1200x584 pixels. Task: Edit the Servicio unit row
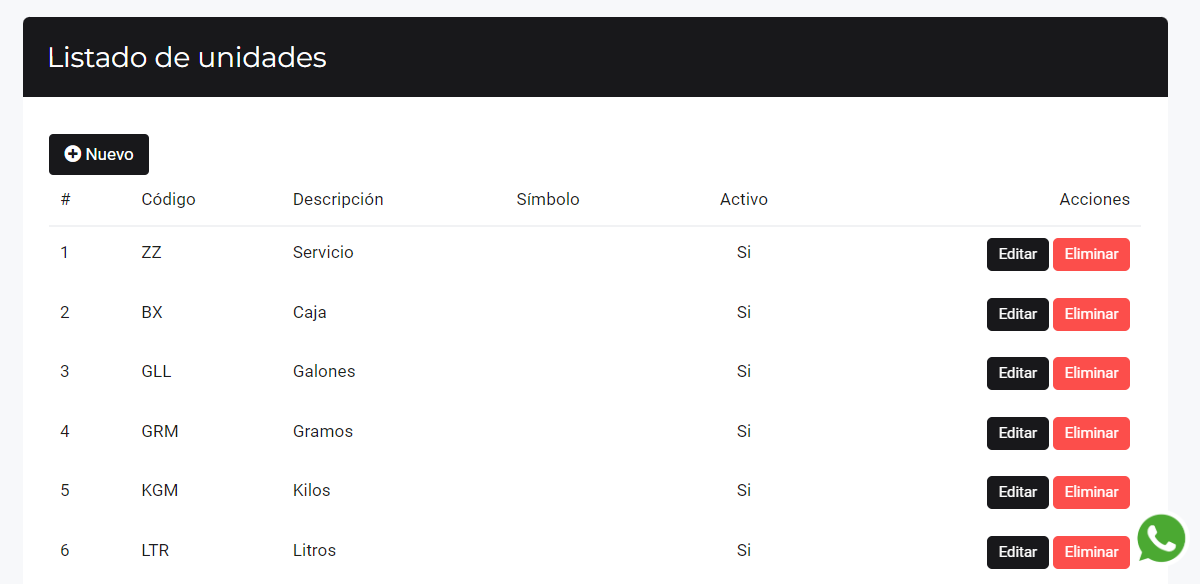(x=1017, y=254)
